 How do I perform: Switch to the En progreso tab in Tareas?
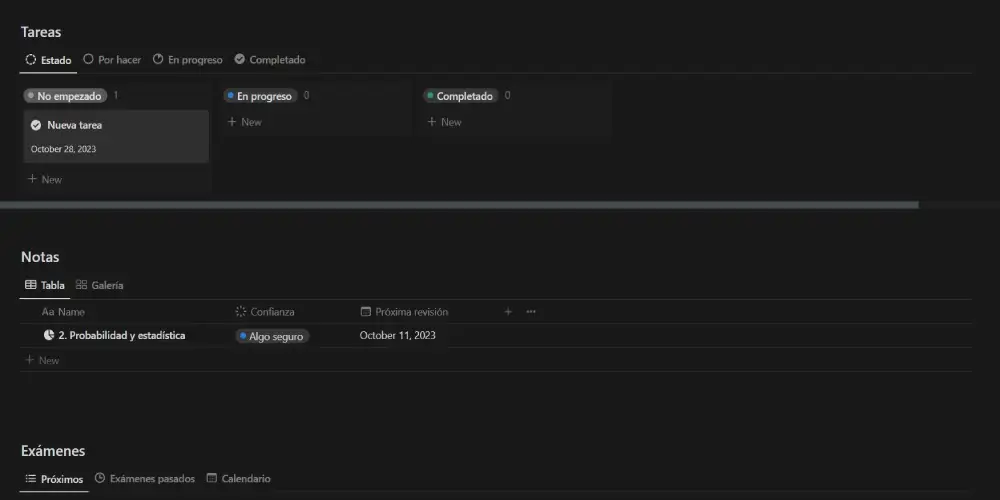click(x=188, y=60)
